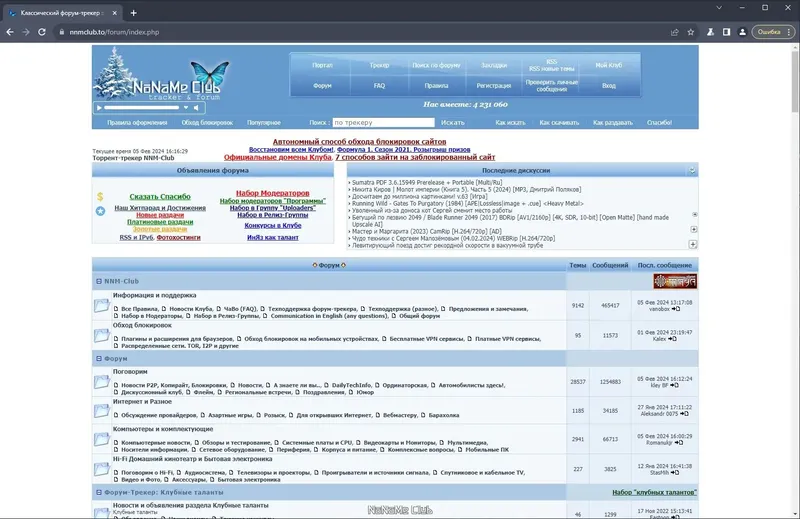Open Платиновые раздачи link
800x519 pixels.
click(x=160, y=222)
